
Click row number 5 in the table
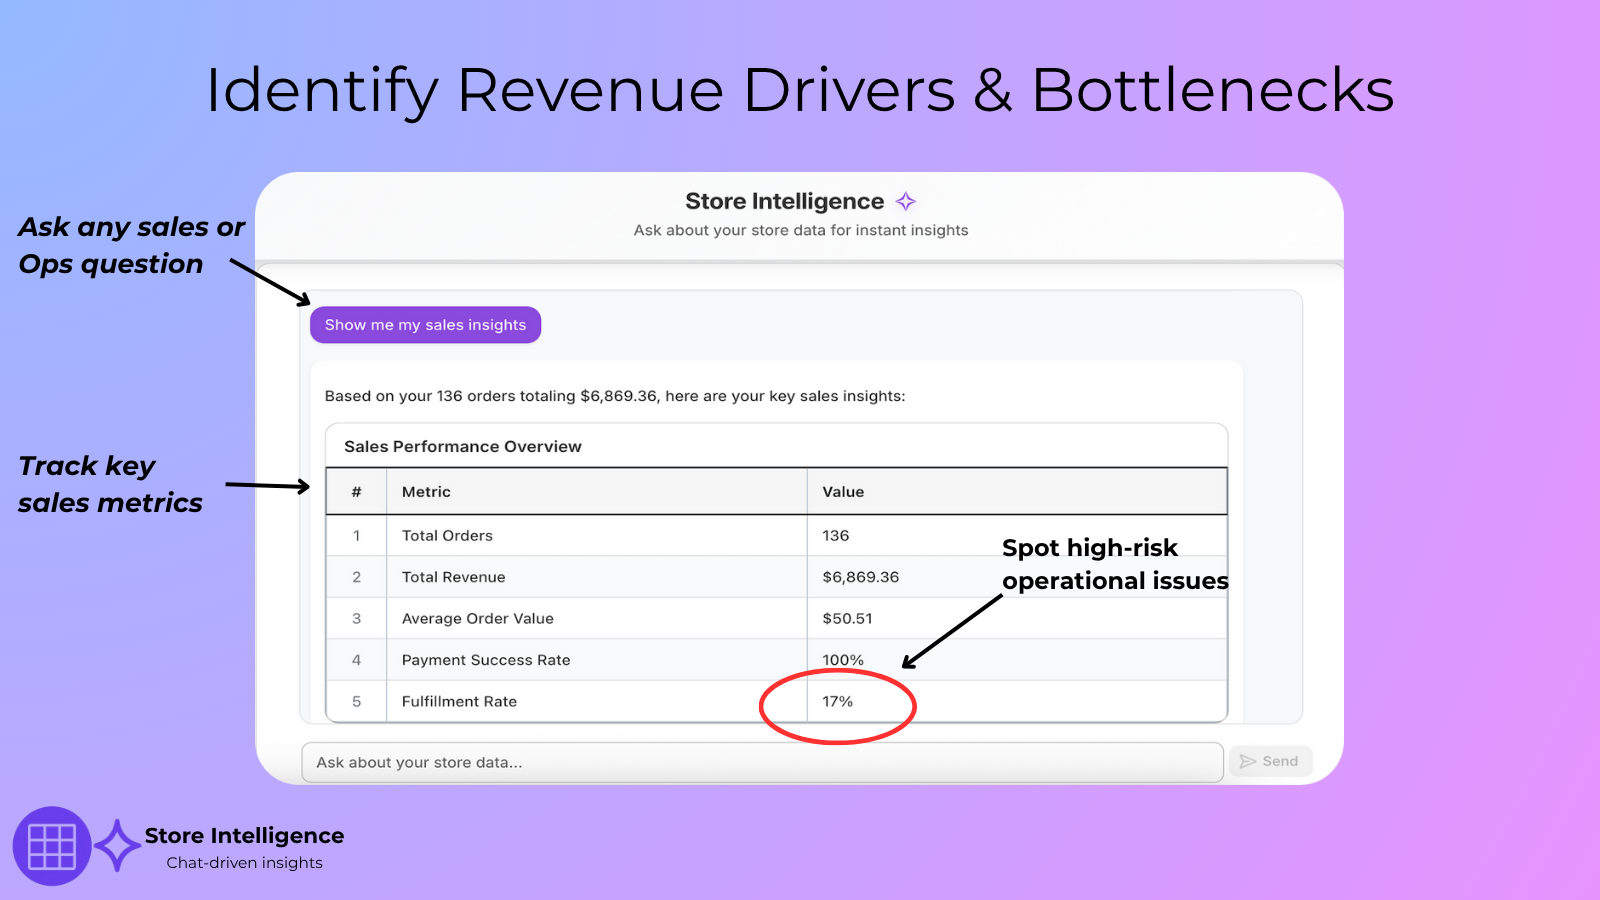[x=356, y=702]
